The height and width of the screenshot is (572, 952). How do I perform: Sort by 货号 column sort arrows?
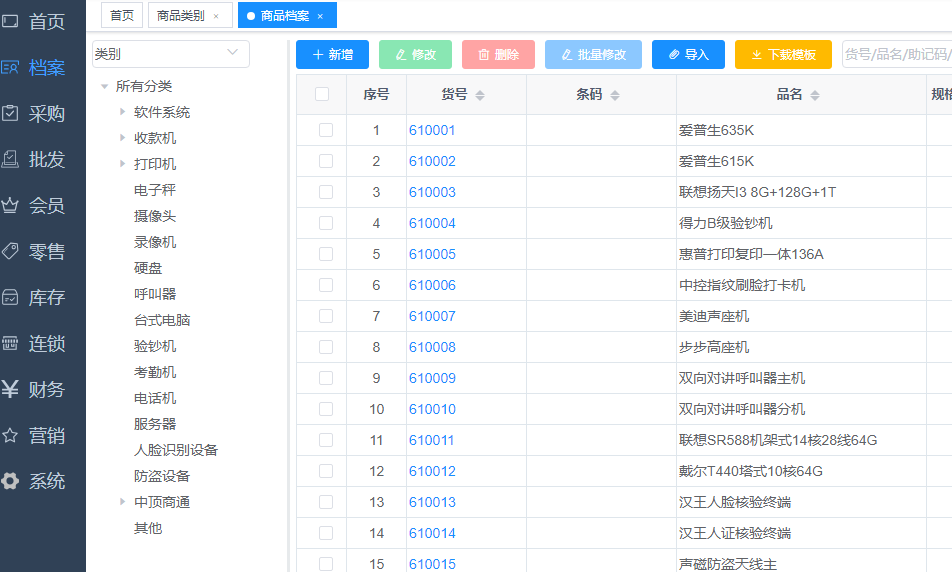pos(480,95)
